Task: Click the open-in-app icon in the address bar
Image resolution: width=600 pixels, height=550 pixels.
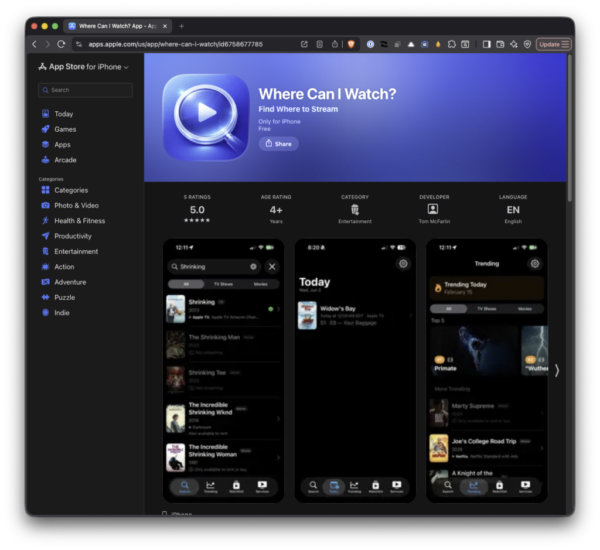Action: (x=304, y=44)
